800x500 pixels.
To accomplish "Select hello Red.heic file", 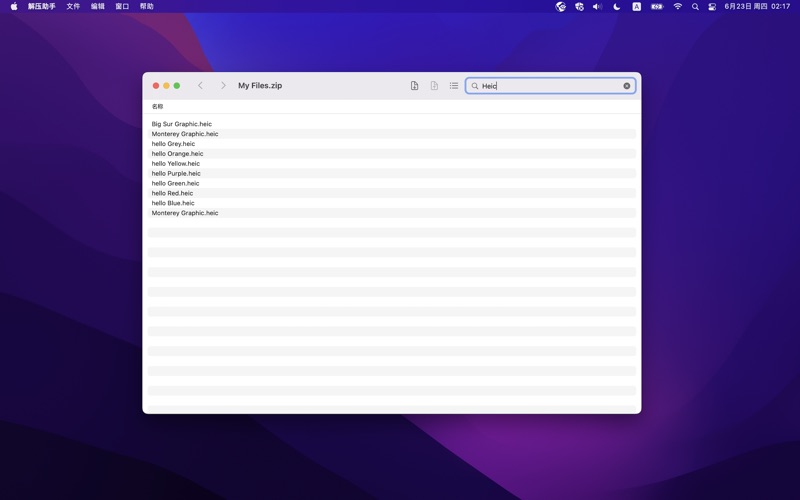I will (392, 193).
